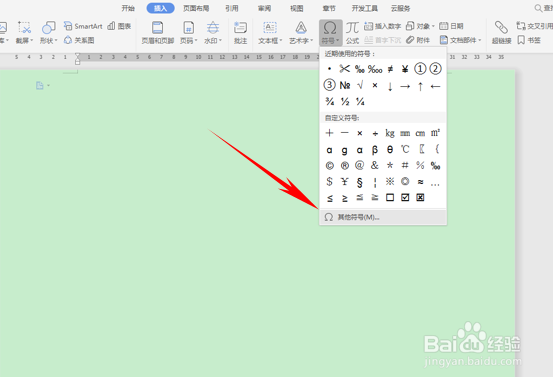Add a 书签 bookmark

[x=529, y=40]
